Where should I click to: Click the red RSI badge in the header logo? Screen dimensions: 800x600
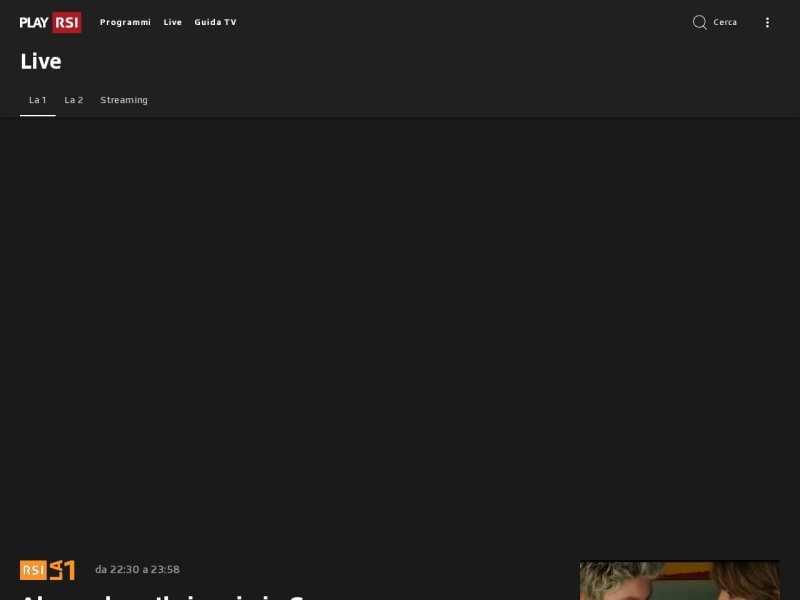[x=67, y=22]
